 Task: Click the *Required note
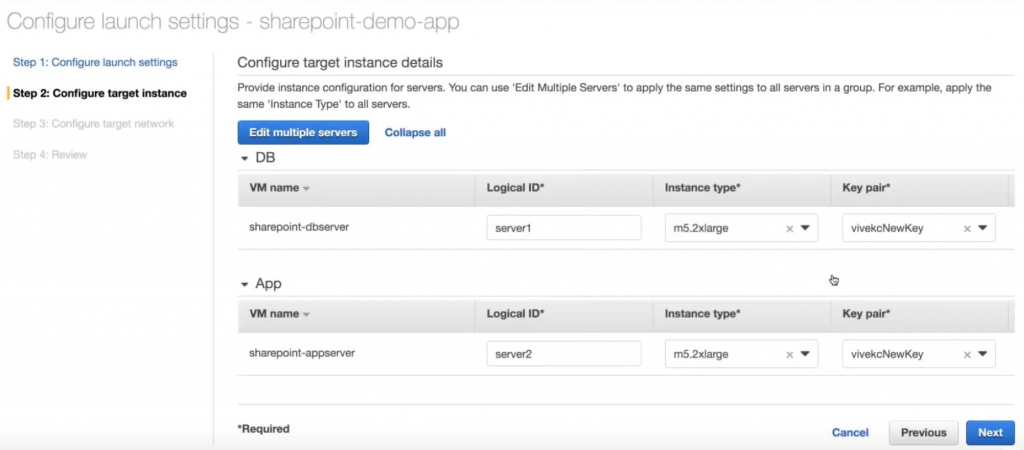(x=263, y=429)
